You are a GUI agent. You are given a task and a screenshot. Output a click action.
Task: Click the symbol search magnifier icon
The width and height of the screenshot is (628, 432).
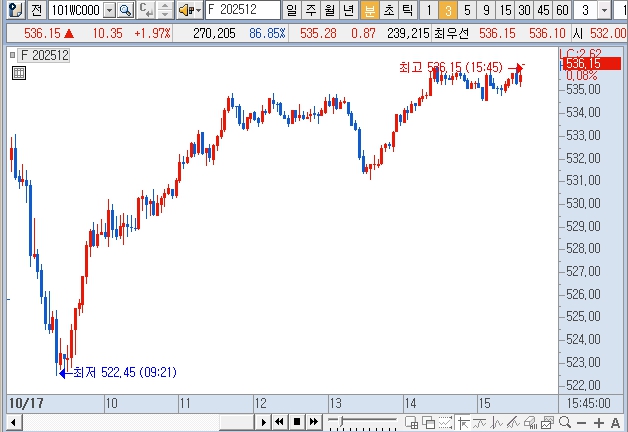click(125, 10)
